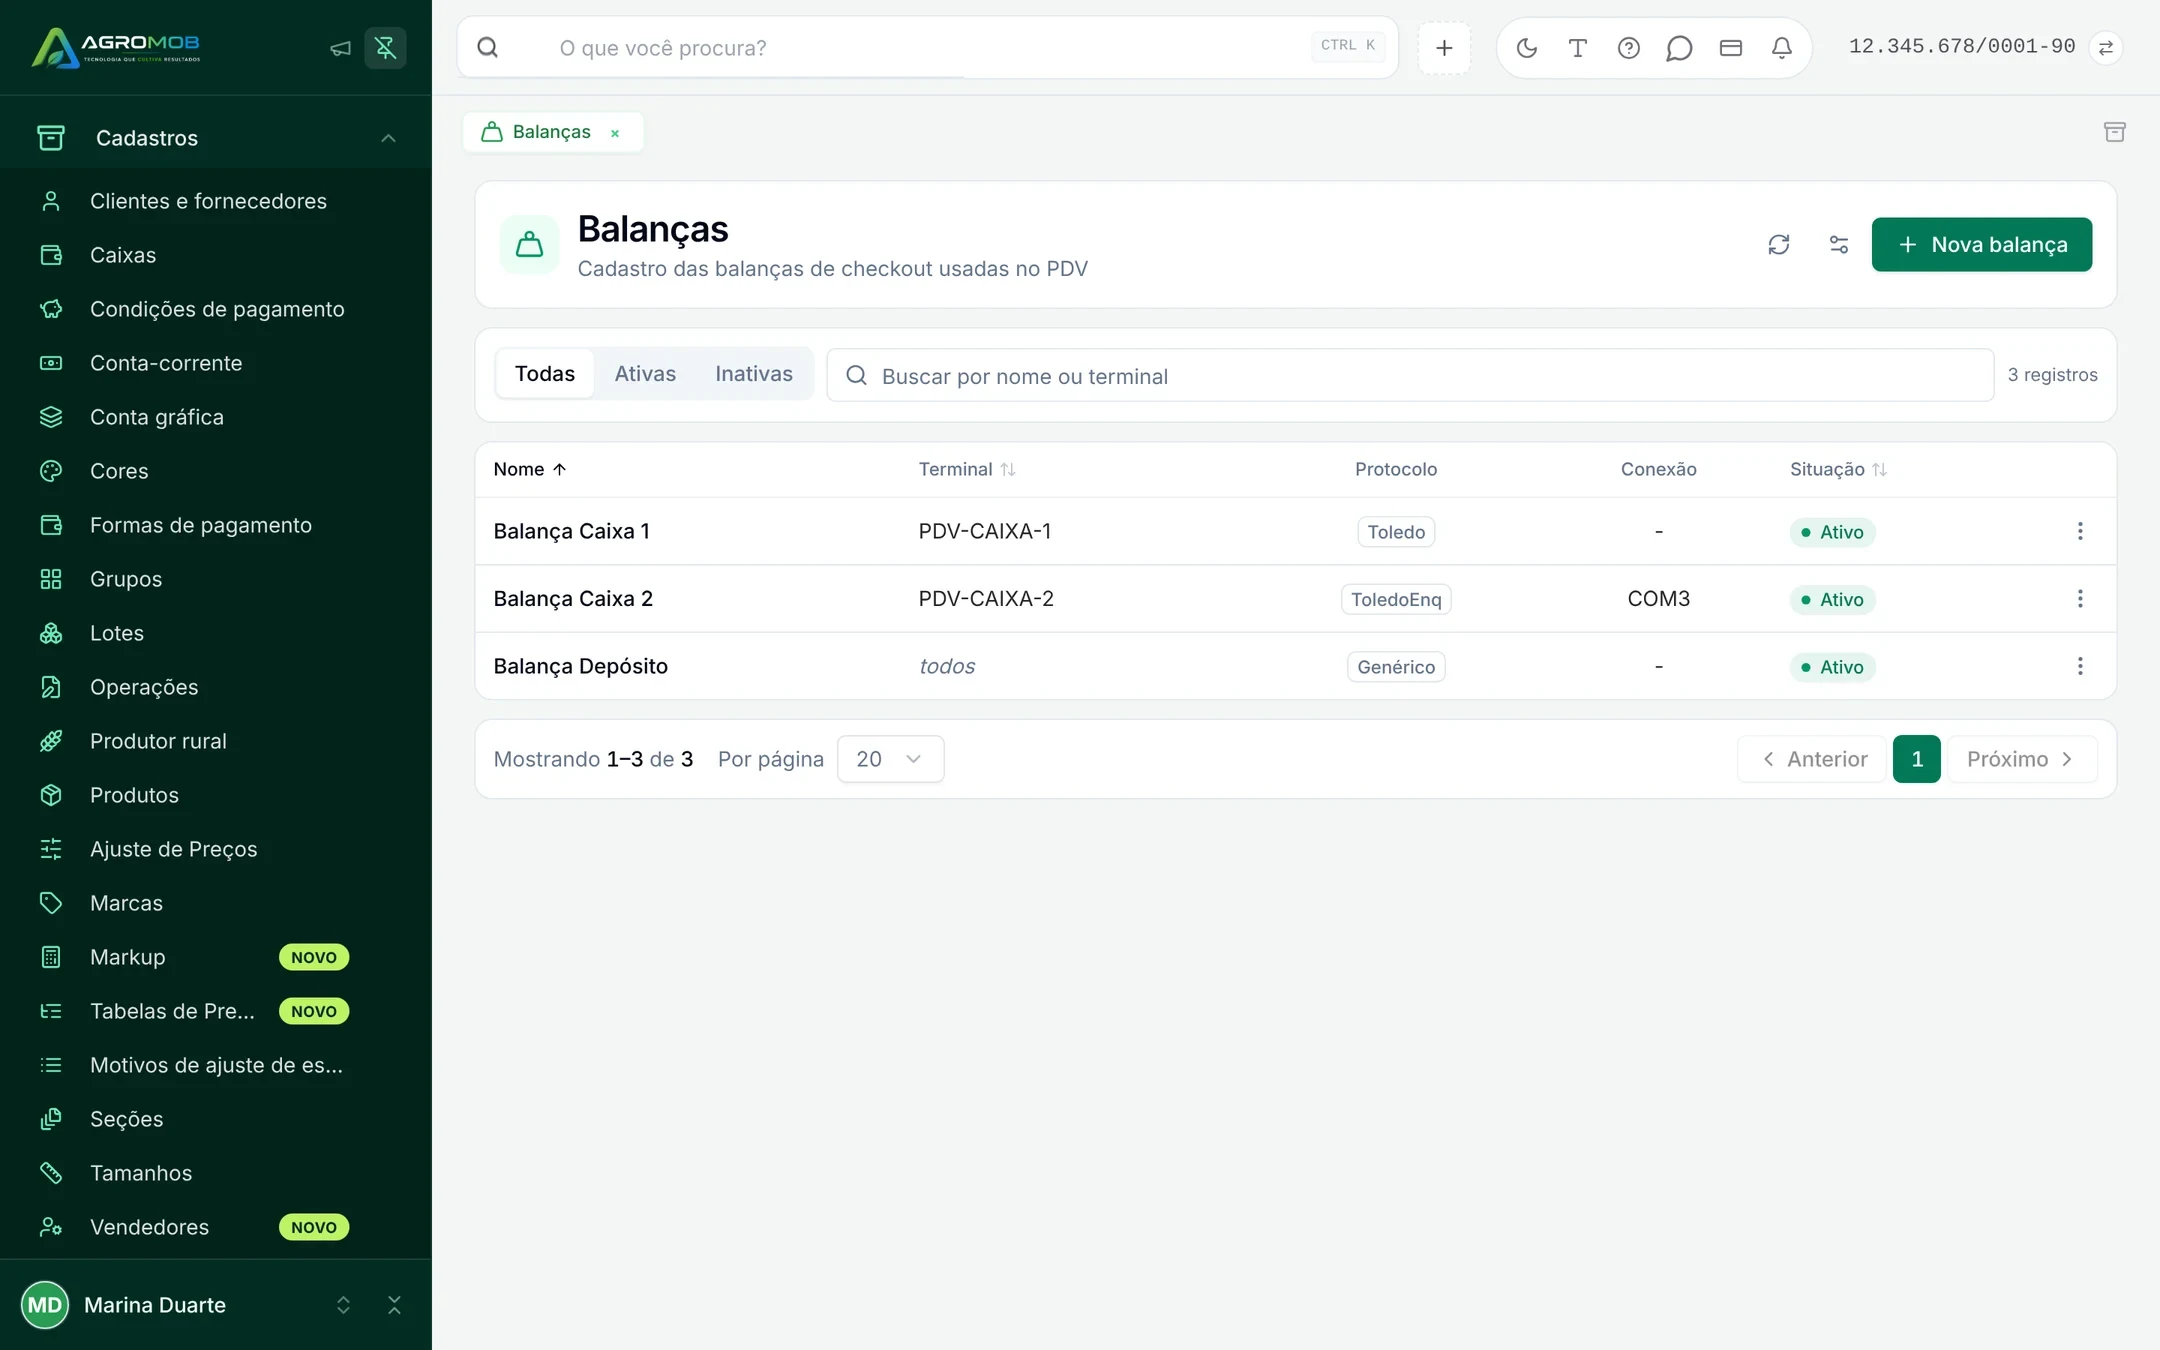Open list filter settings sliders icon
This screenshot has width=2160, height=1350.
[x=1838, y=244]
